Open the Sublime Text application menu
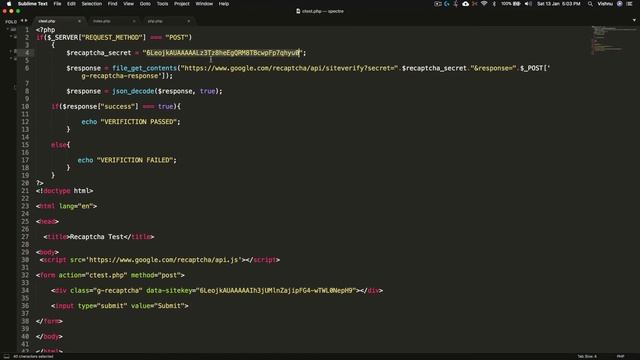Screen dimensions: 640x360 coord(33,4)
